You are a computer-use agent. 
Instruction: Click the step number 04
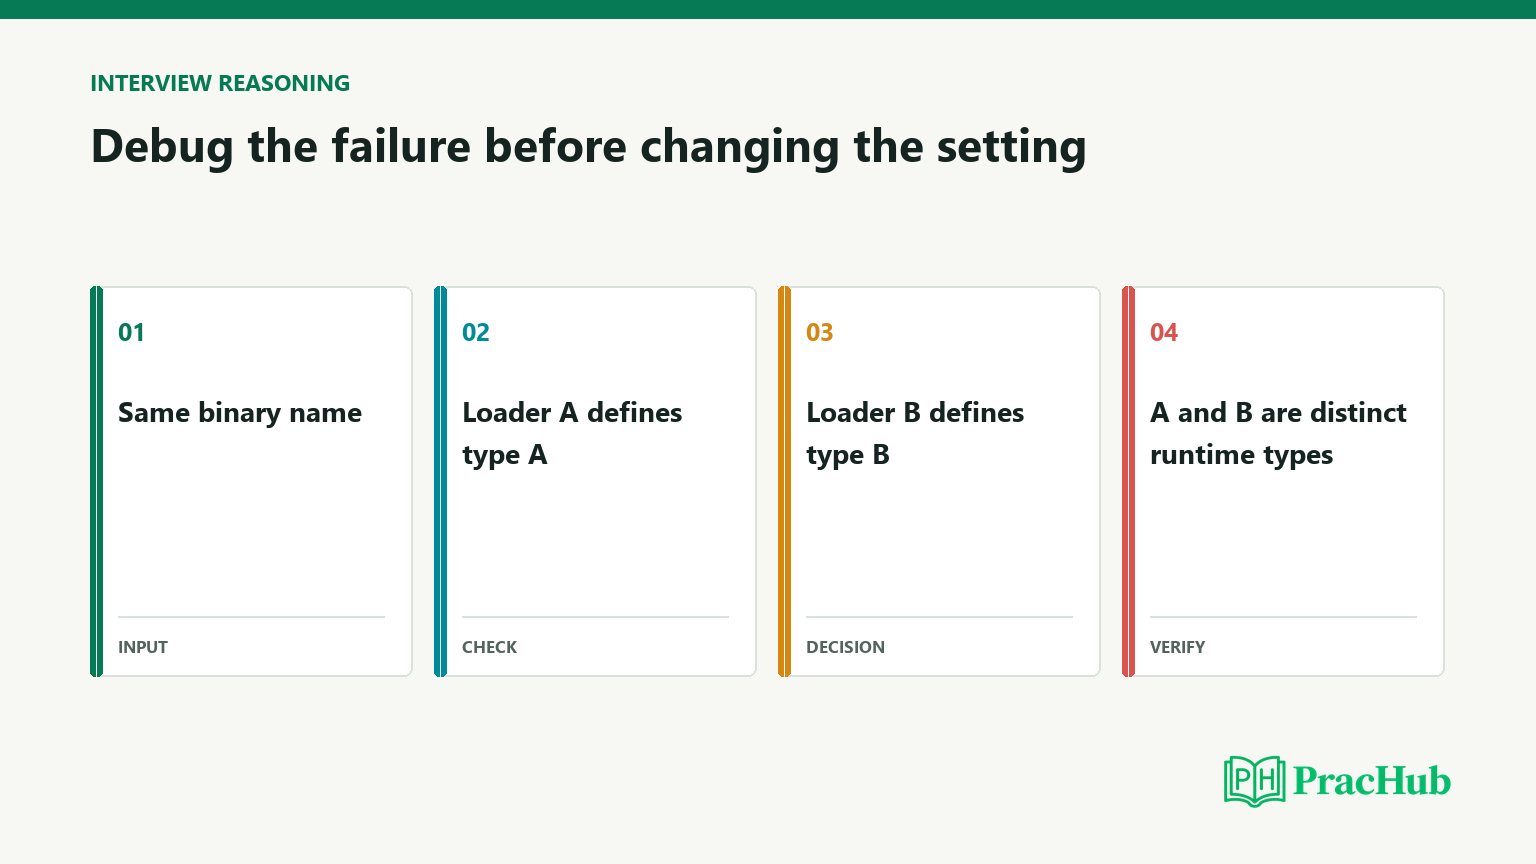point(1163,332)
